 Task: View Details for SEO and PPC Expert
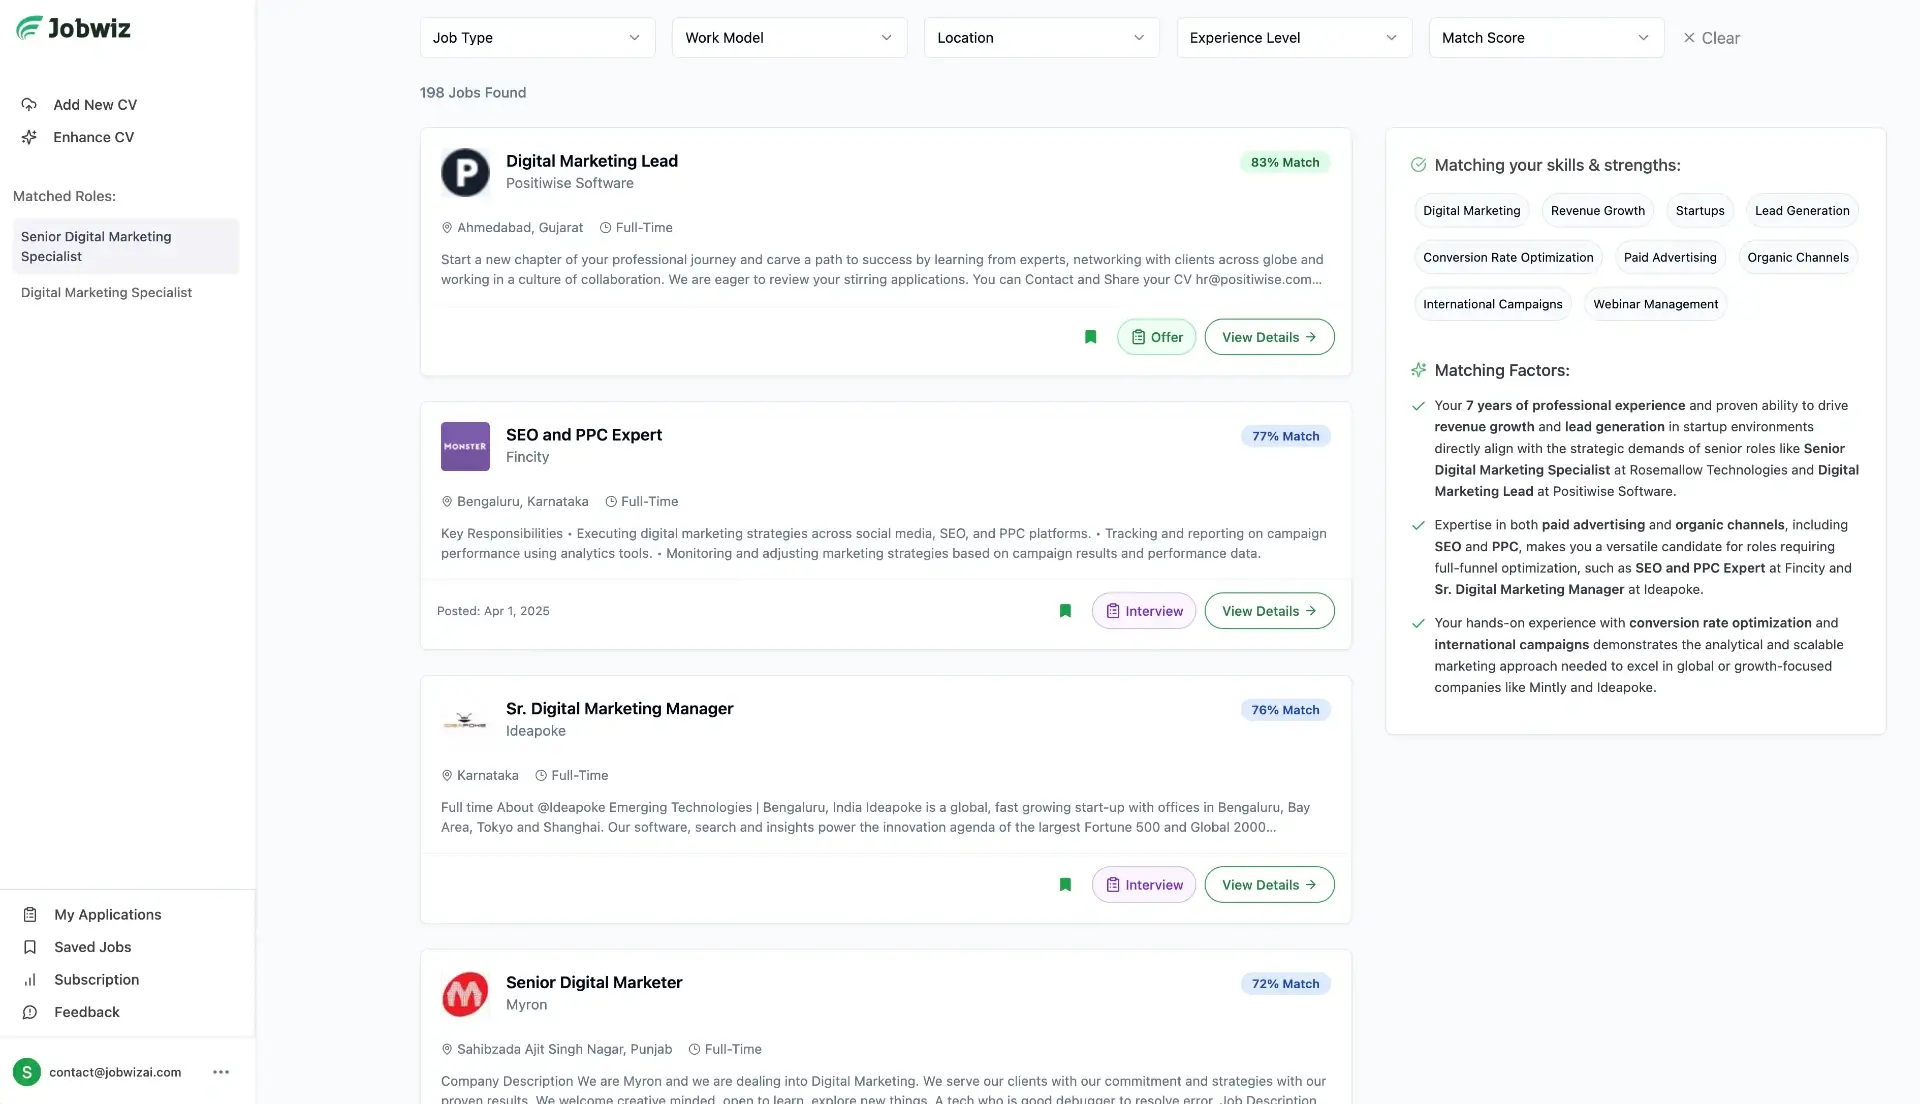point(1268,611)
